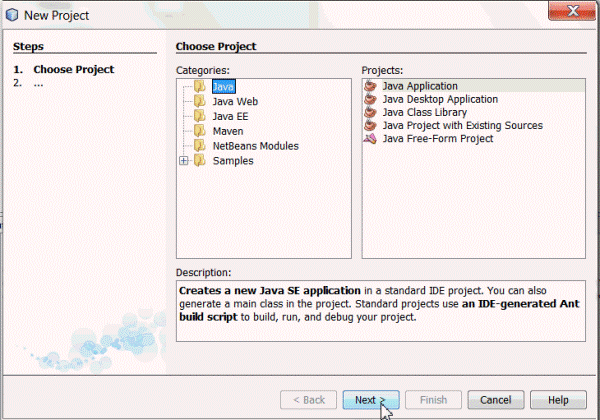Click inside the Description text box
Viewport: 600px width, 420px height.
tap(381, 311)
